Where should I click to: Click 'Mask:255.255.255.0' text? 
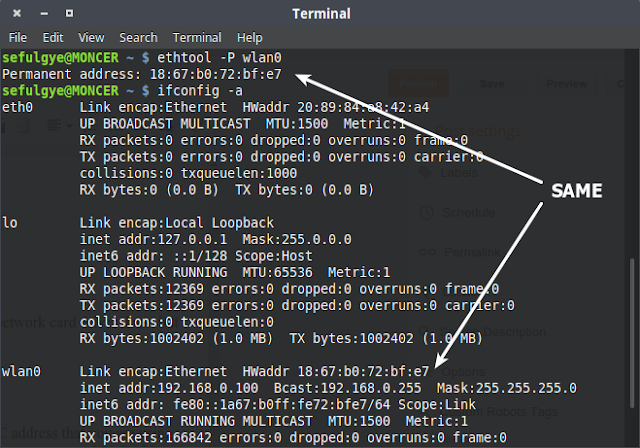click(x=507, y=388)
